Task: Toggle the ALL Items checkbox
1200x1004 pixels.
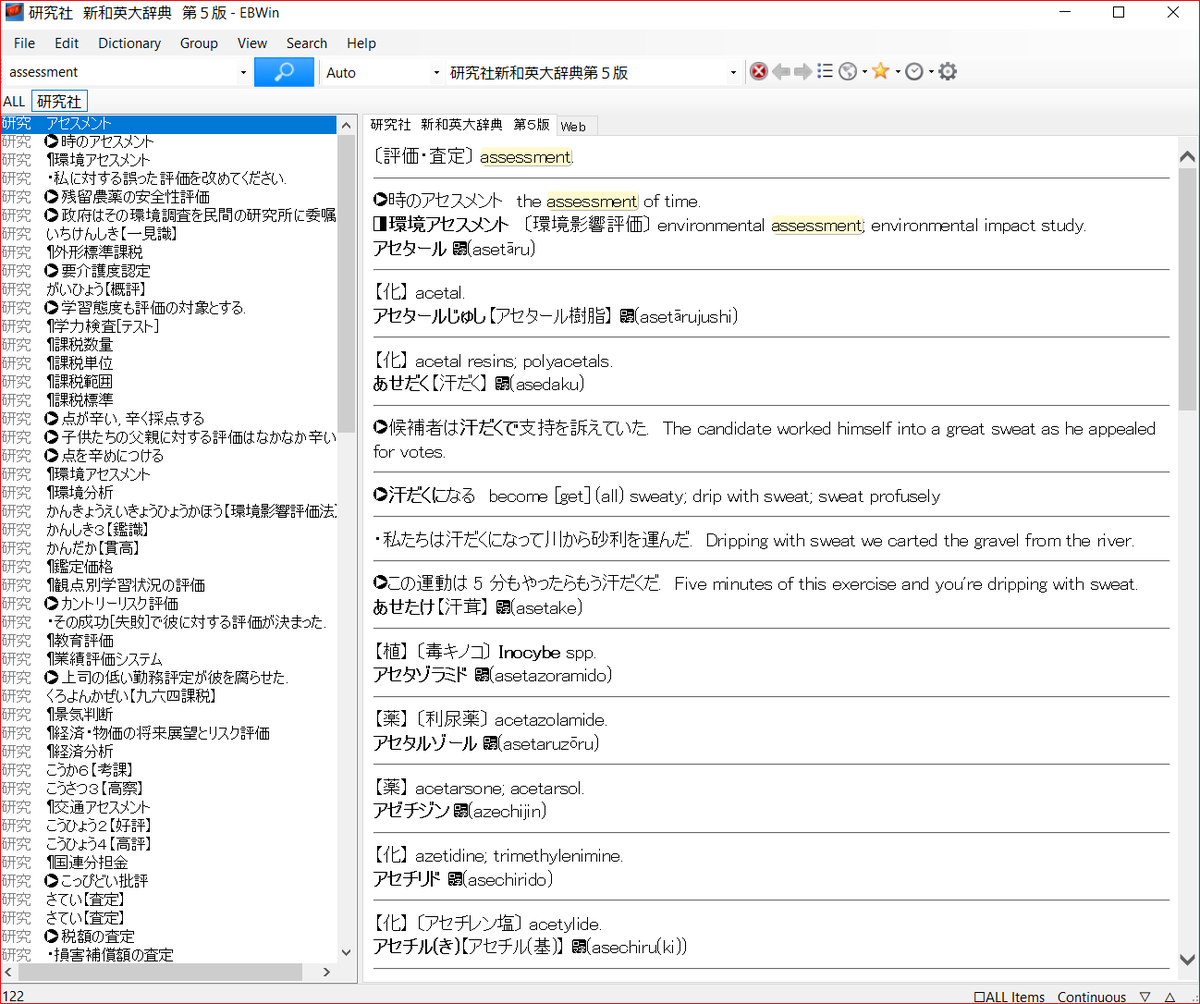Action: click(1010, 996)
